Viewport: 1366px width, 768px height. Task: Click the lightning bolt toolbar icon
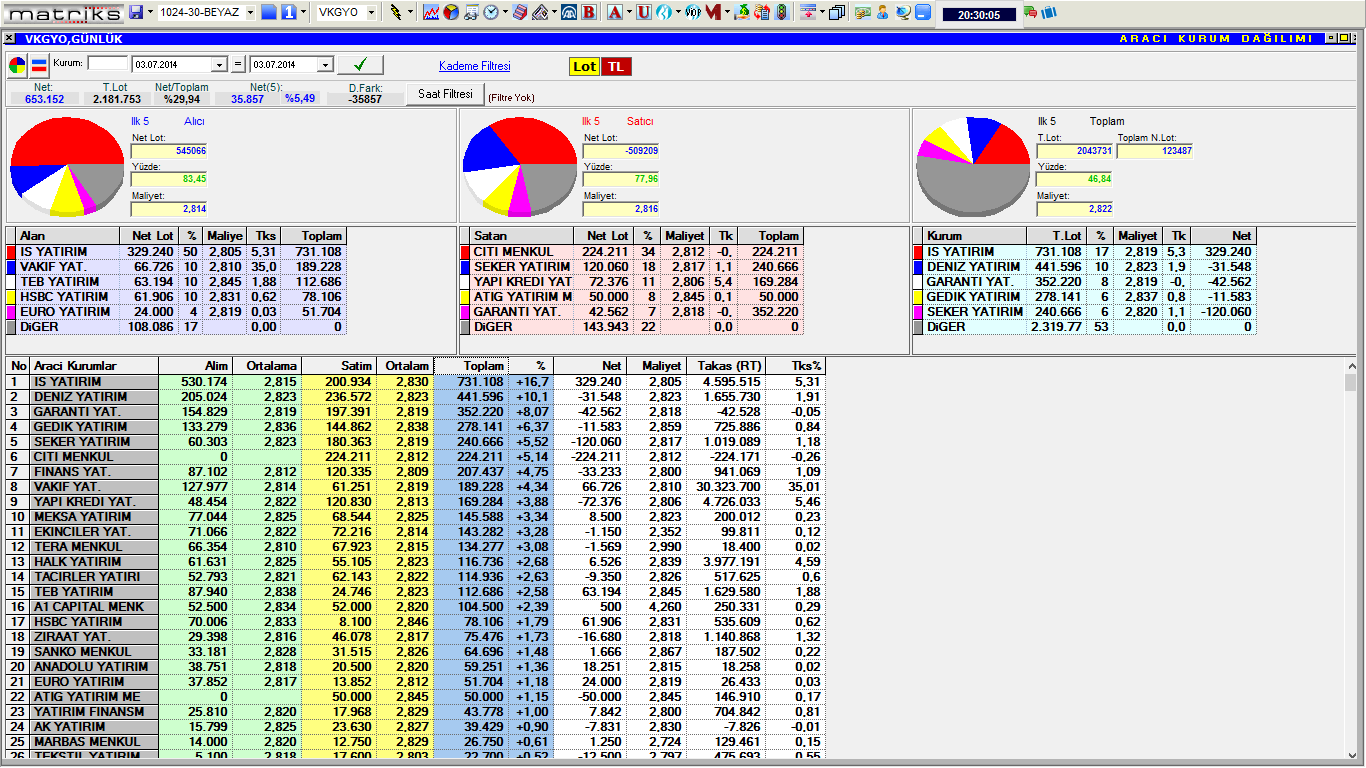coord(396,13)
